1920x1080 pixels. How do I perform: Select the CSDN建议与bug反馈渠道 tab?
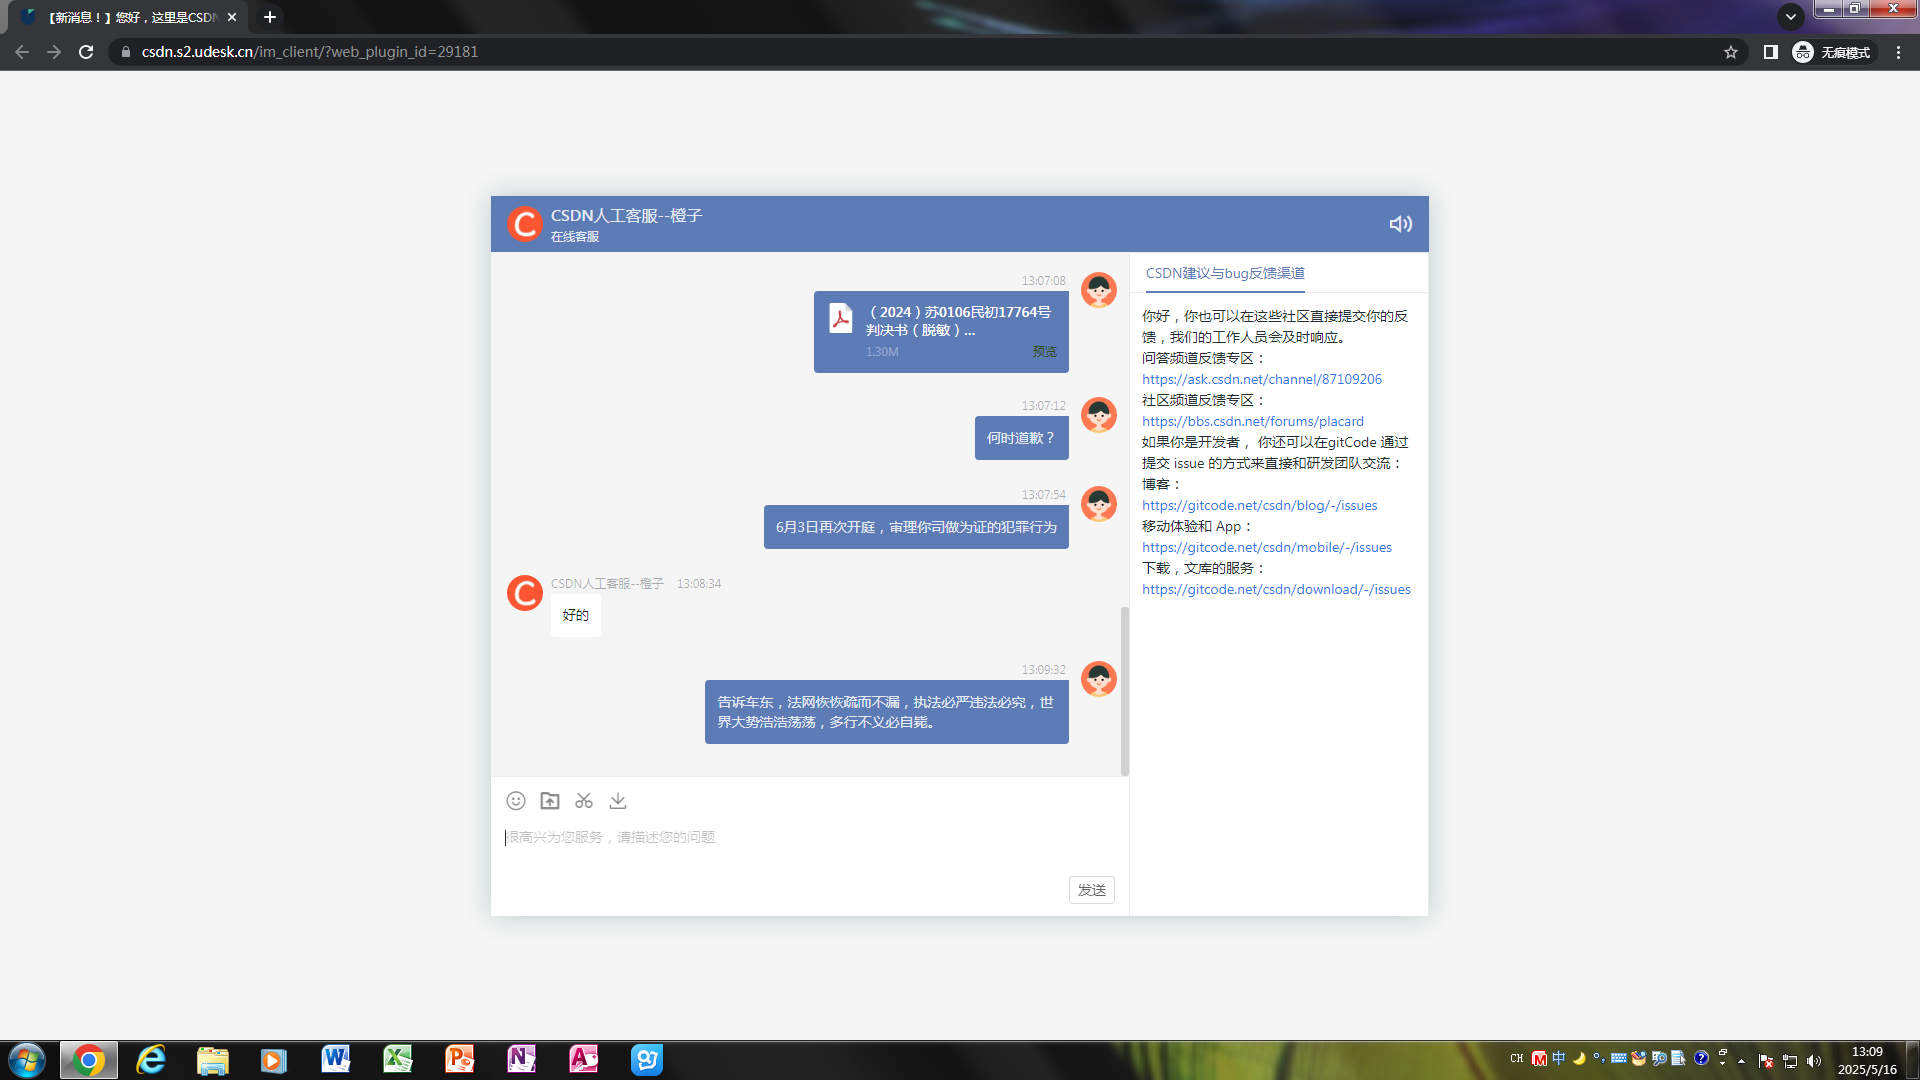pos(1225,273)
